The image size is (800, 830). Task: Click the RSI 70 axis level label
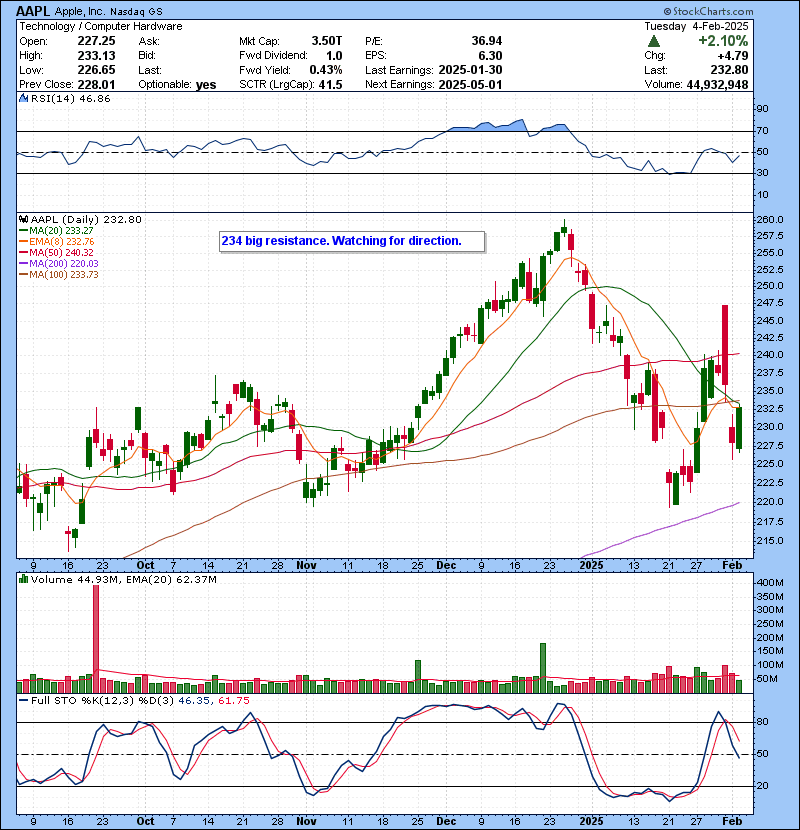click(762, 131)
